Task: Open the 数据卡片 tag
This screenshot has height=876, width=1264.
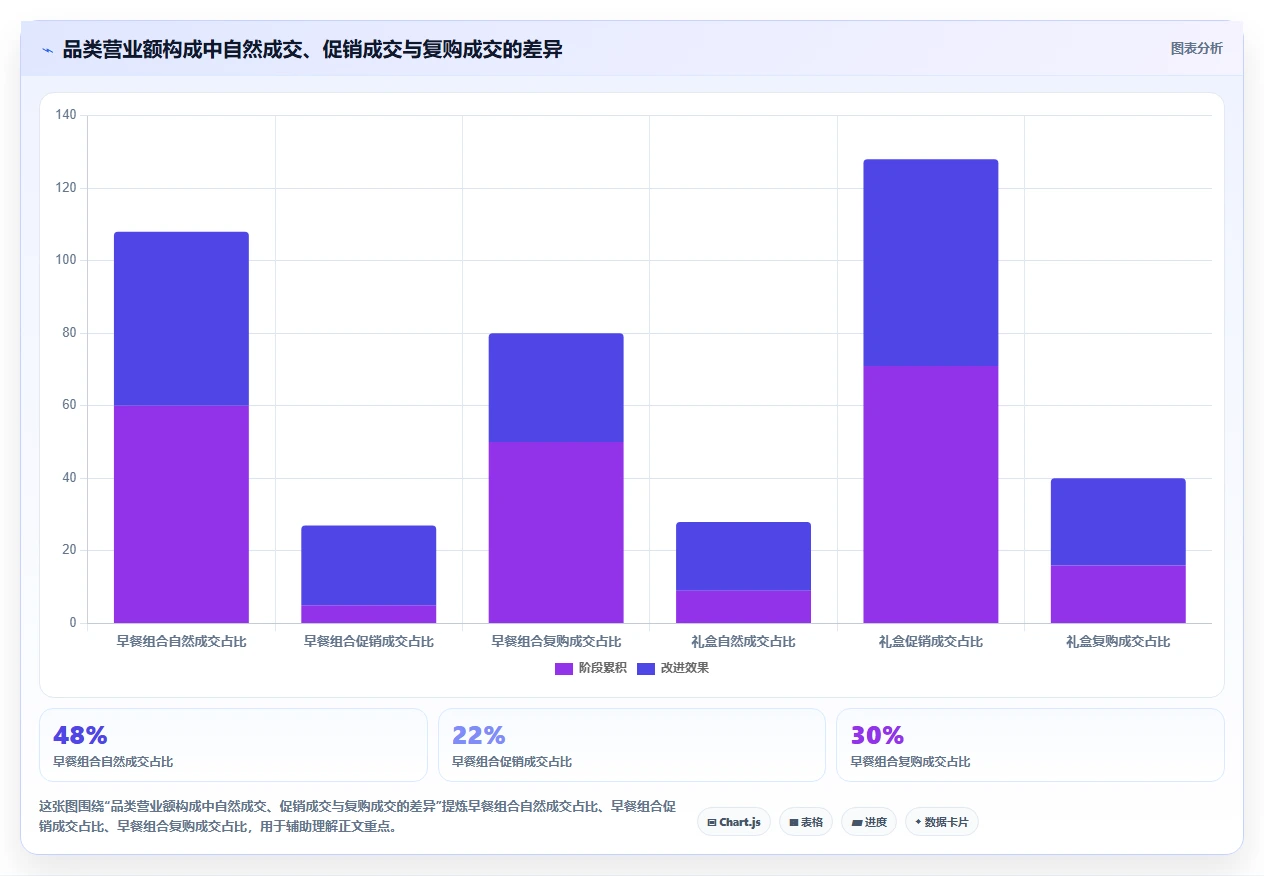Action: pyautogui.click(x=942, y=822)
